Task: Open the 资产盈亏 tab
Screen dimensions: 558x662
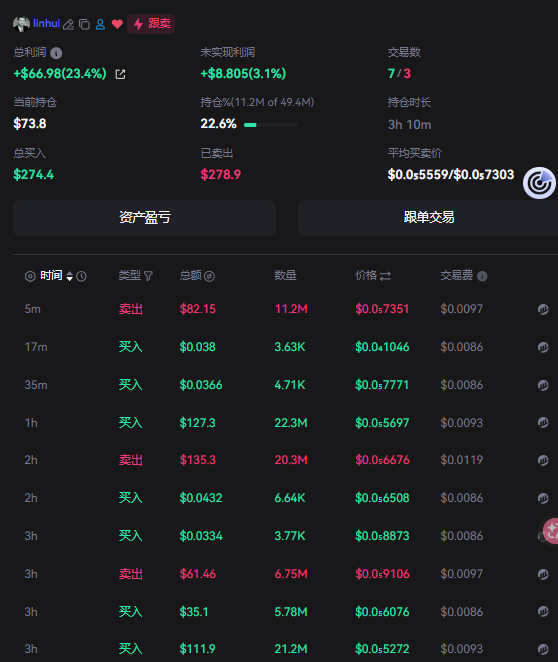Action: [x=144, y=217]
